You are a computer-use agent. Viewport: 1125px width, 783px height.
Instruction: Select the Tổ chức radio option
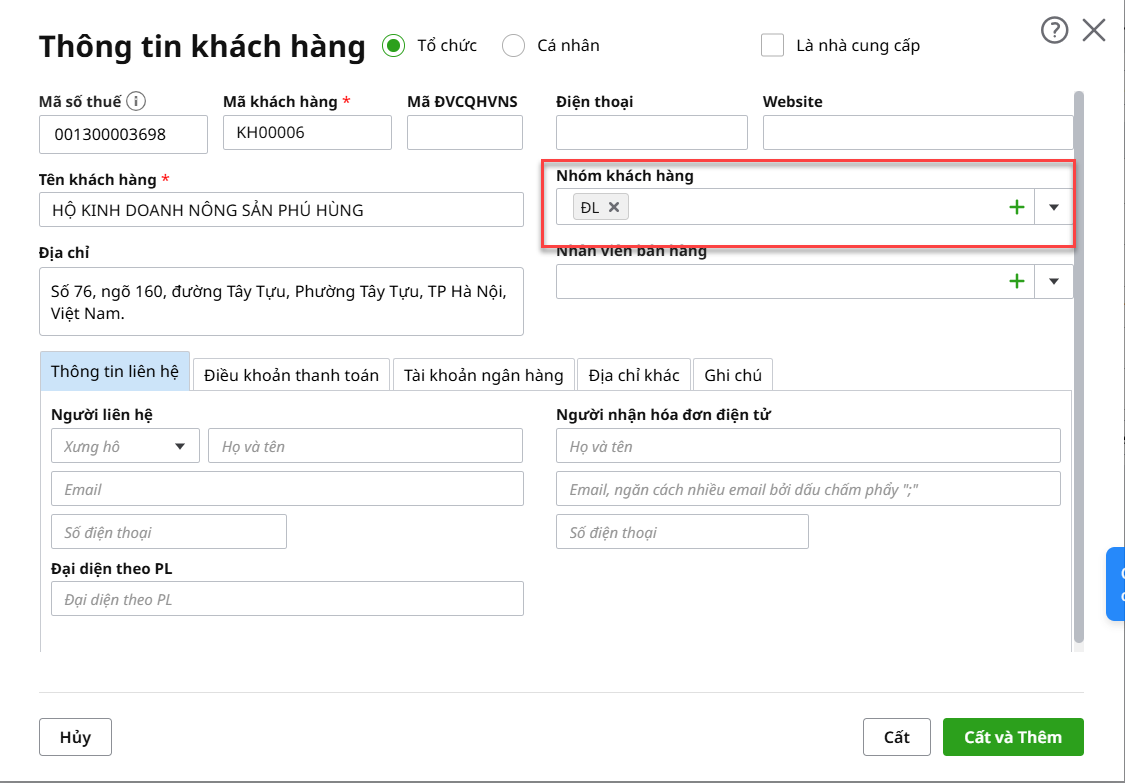click(393, 45)
